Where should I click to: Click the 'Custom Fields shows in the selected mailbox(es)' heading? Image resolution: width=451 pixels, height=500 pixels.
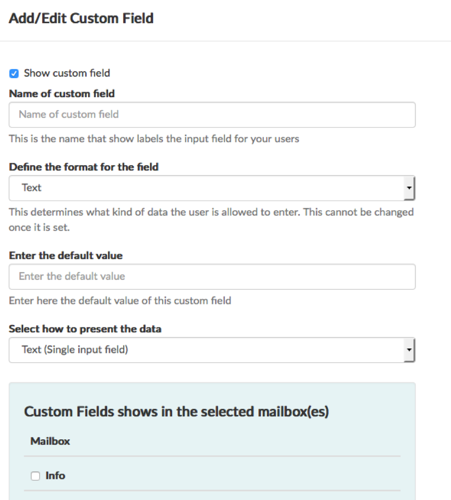176,412
